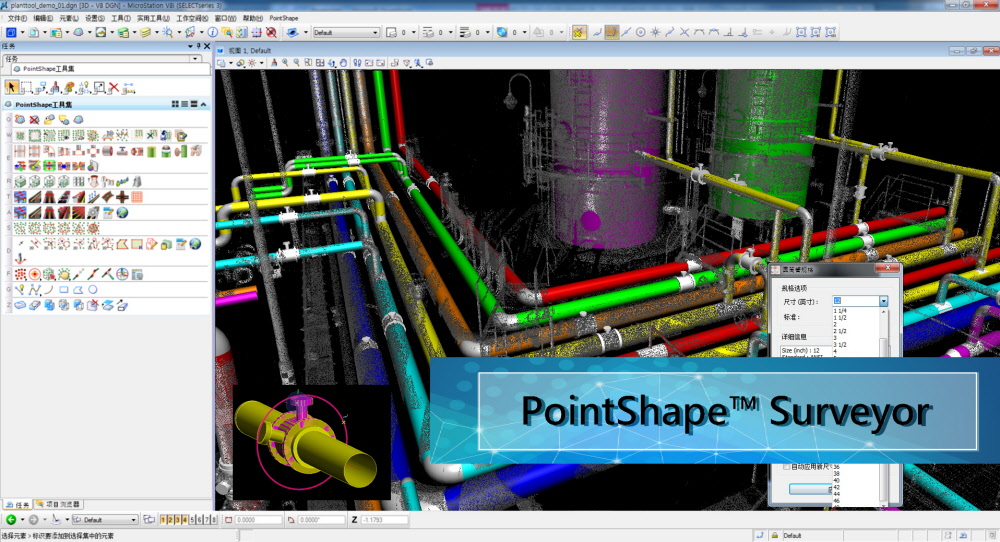
Task: Pick the SmartLine tool in row G
Action: point(34,289)
